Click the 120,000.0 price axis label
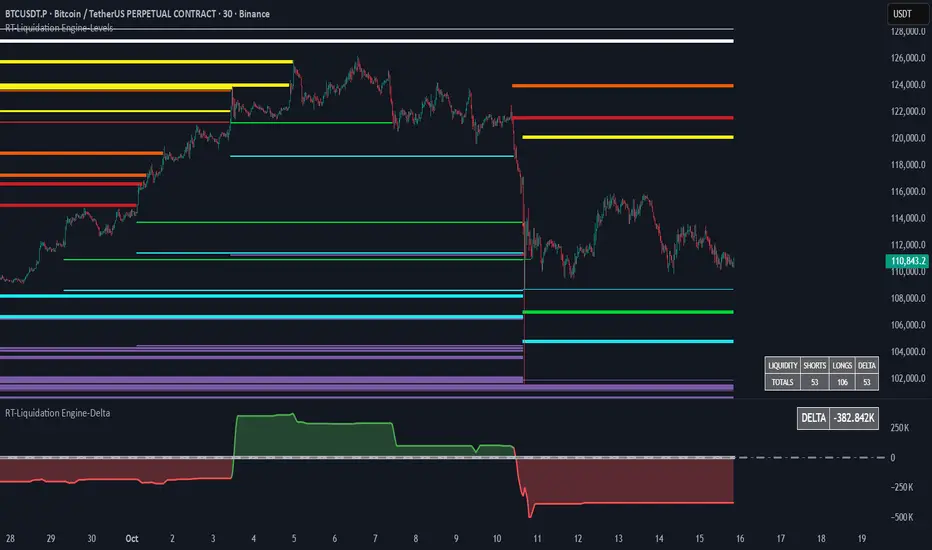Screen dimensions: 932x550 908,138
